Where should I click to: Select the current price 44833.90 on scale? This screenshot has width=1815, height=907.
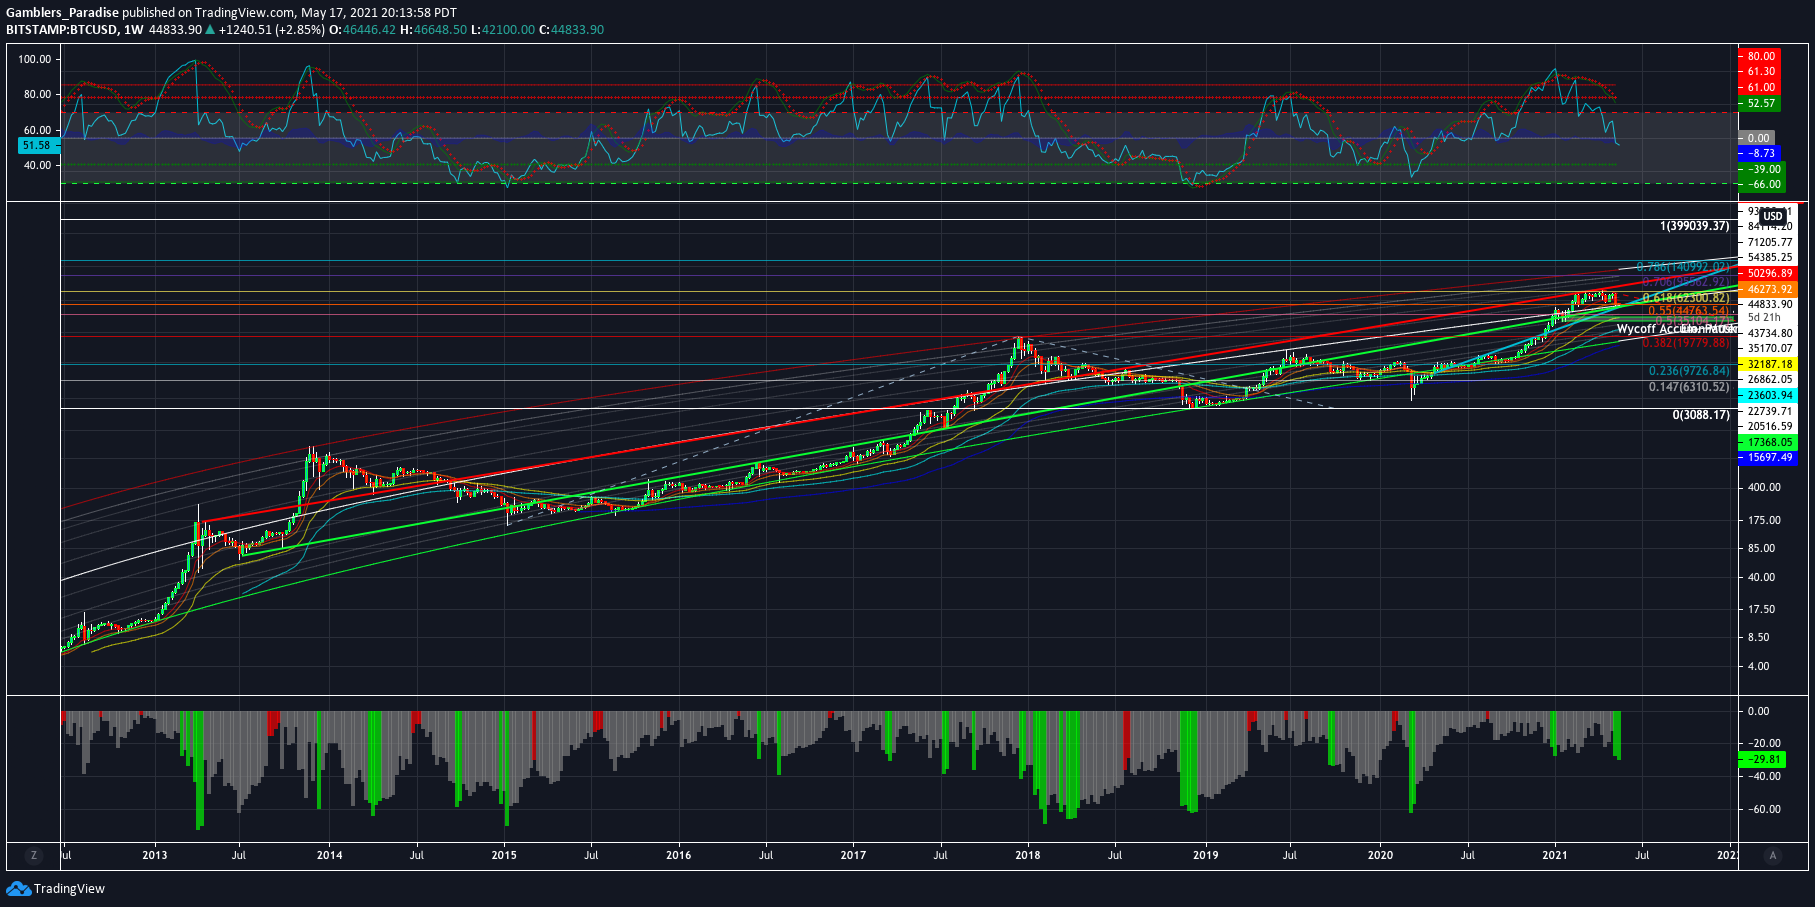point(1768,304)
